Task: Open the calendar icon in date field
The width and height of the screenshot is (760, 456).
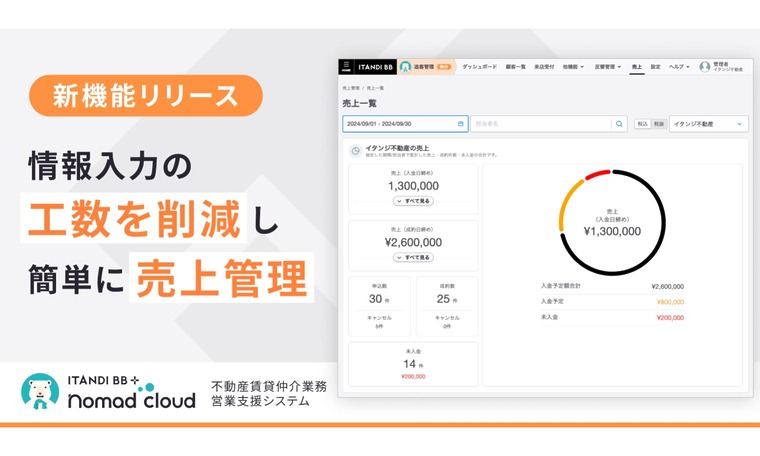Action: tap(461, 124)
